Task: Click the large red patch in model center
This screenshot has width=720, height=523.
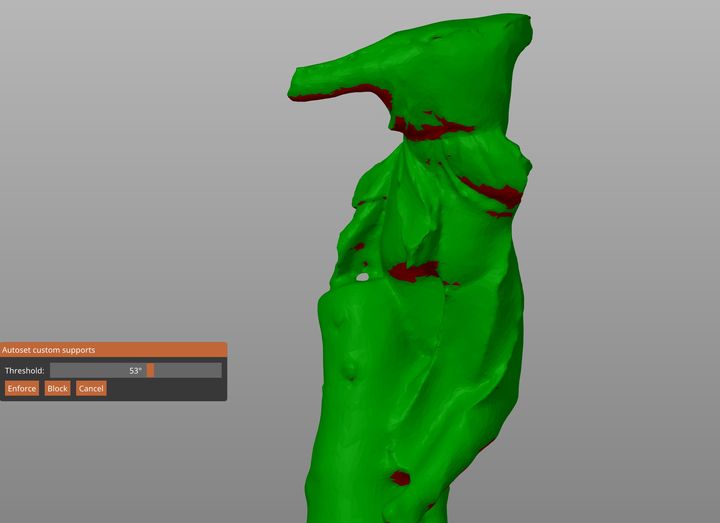Action: [x=414, y=270]
